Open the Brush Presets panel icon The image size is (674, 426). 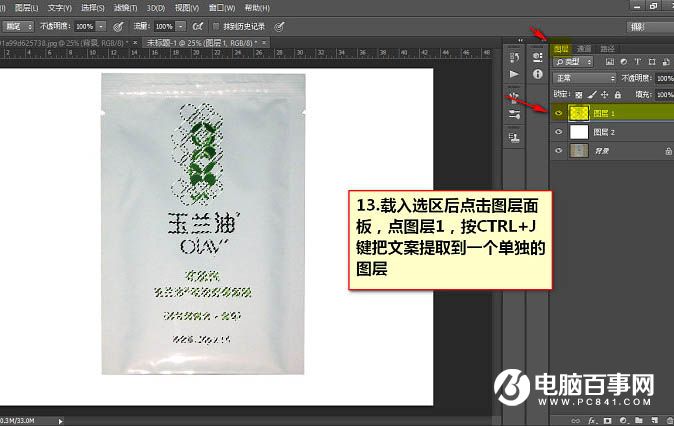(514, 114)
